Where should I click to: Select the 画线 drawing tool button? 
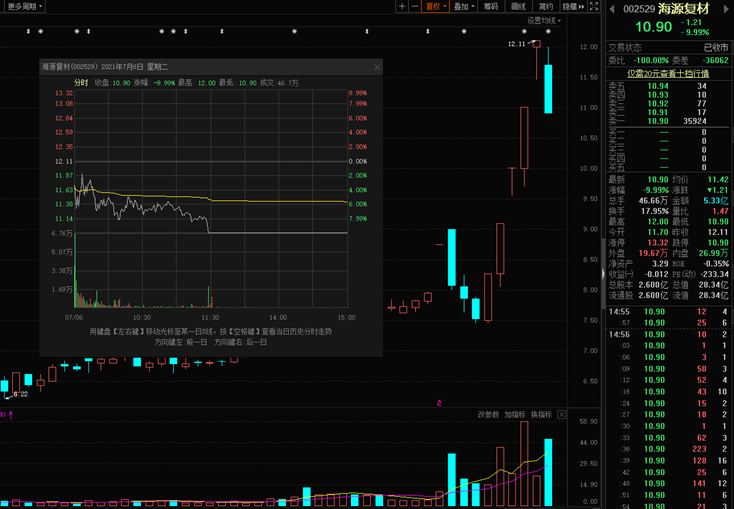point(518,6)
